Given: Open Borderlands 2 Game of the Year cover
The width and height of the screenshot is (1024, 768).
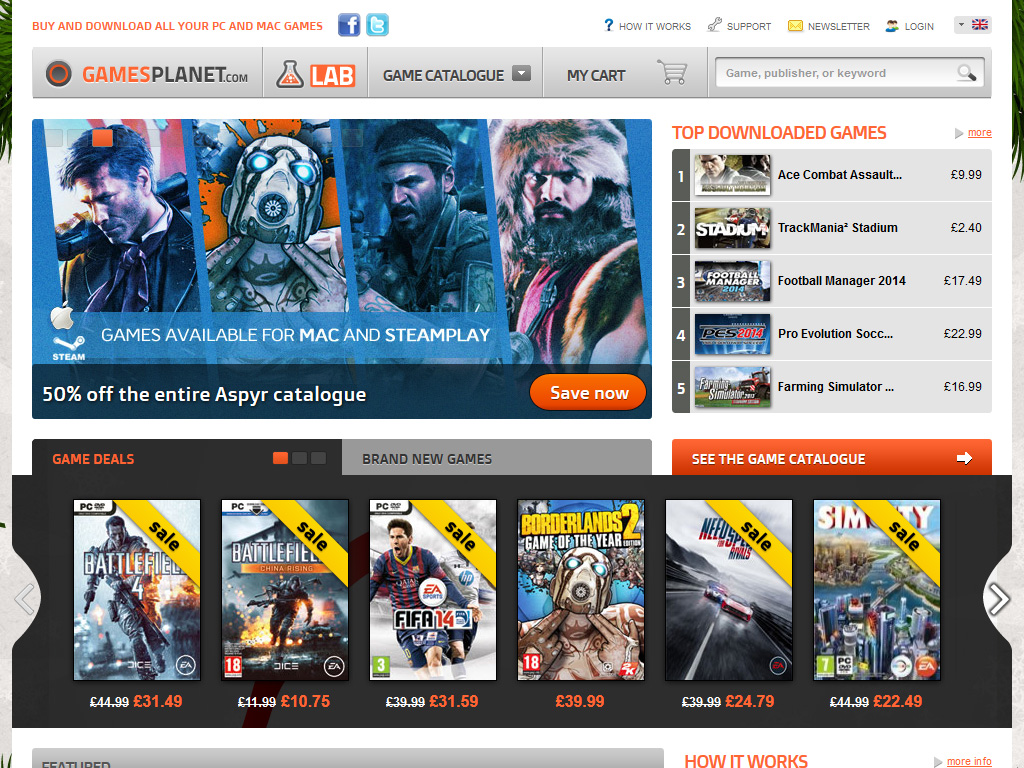Looking at the screenshot, I should 581,590.
